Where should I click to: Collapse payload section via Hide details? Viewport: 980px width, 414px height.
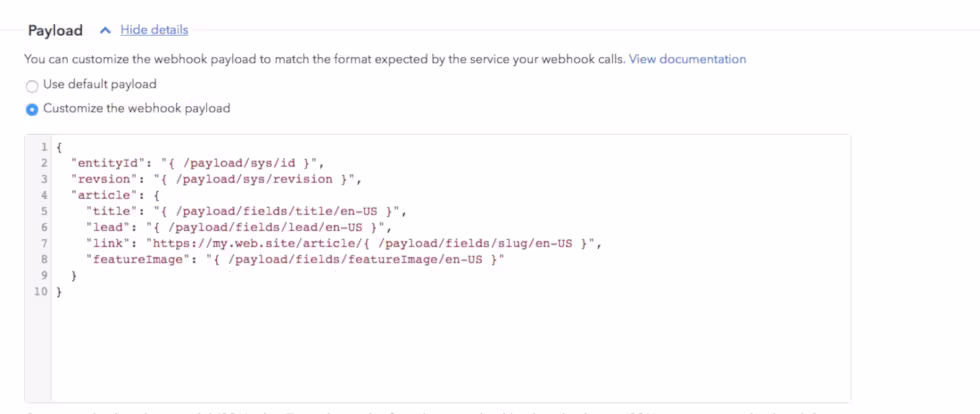coord(154,29)
